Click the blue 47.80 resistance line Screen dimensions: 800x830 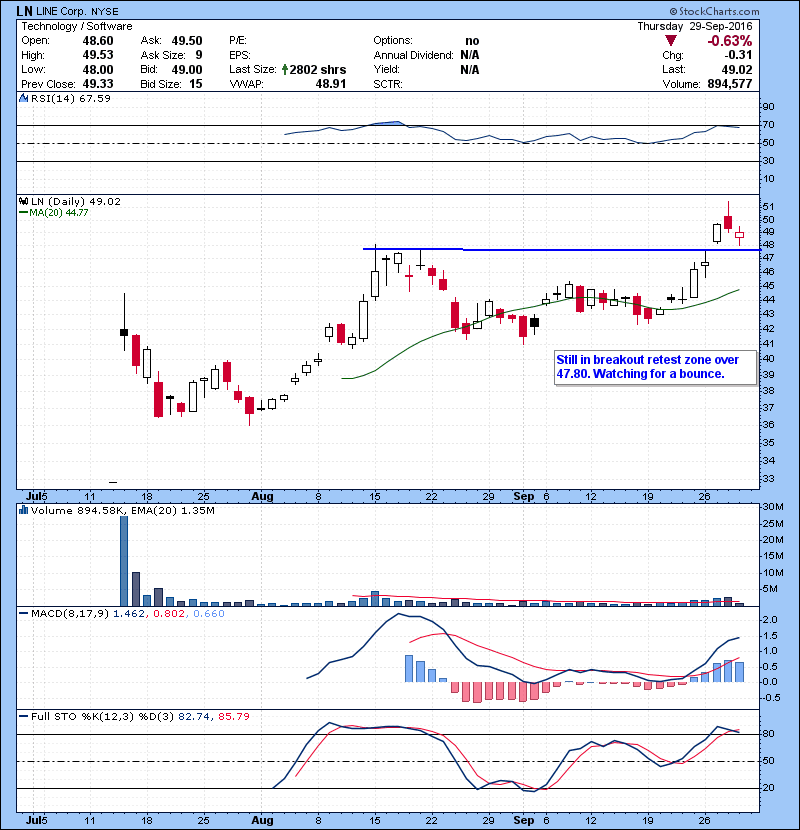click(x=561, y=249)
